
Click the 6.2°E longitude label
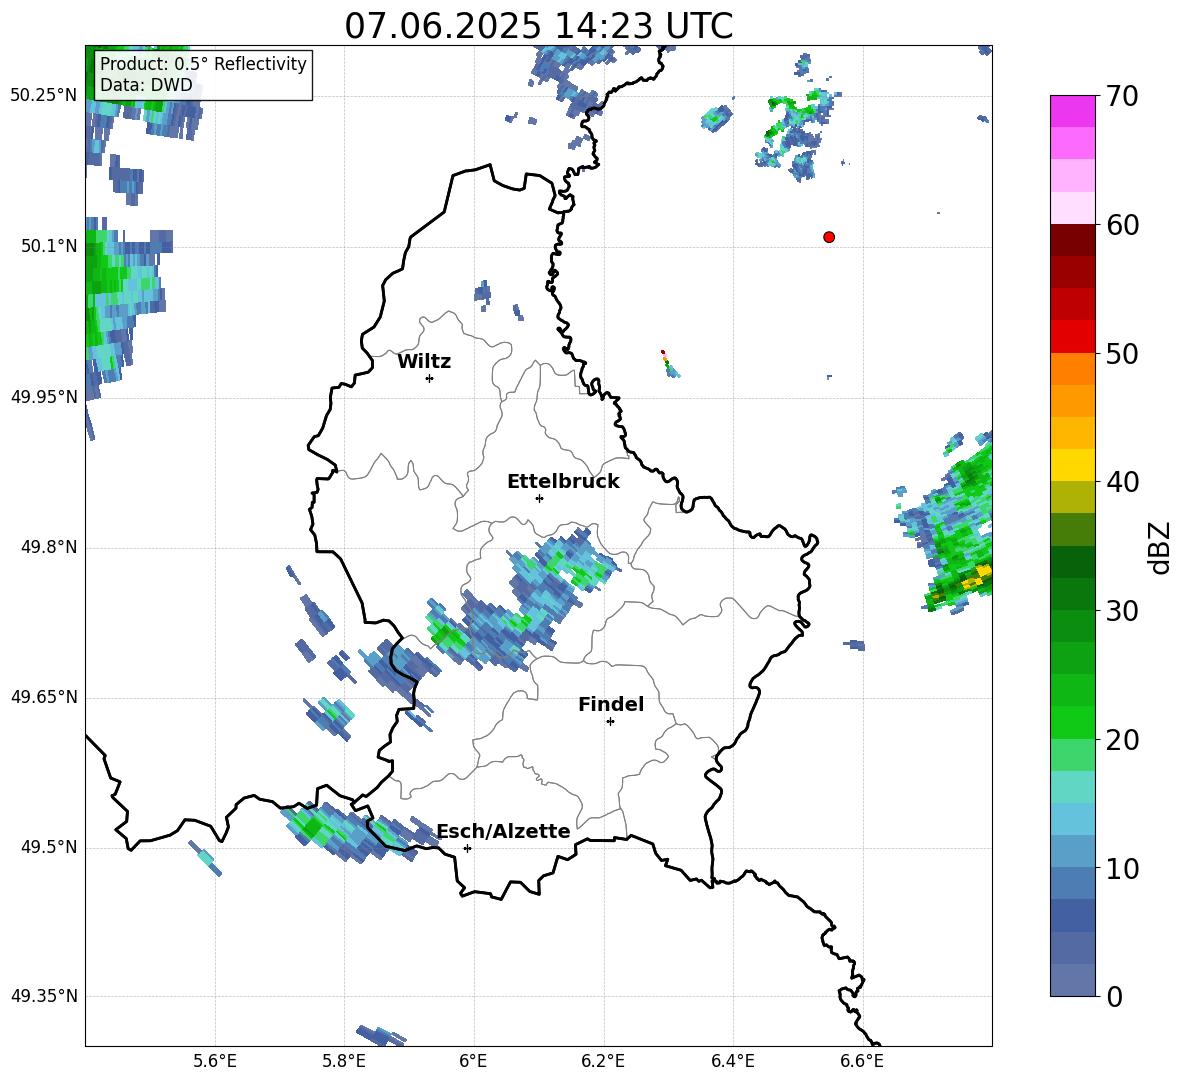(x=603, y=1061)
